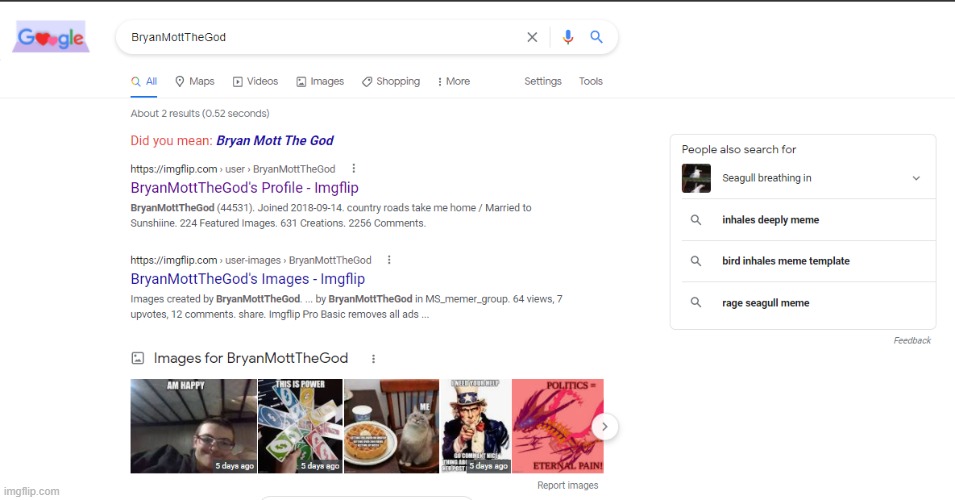Open the Uncle Sam I need your help thumbnail

tap(476, 426)
